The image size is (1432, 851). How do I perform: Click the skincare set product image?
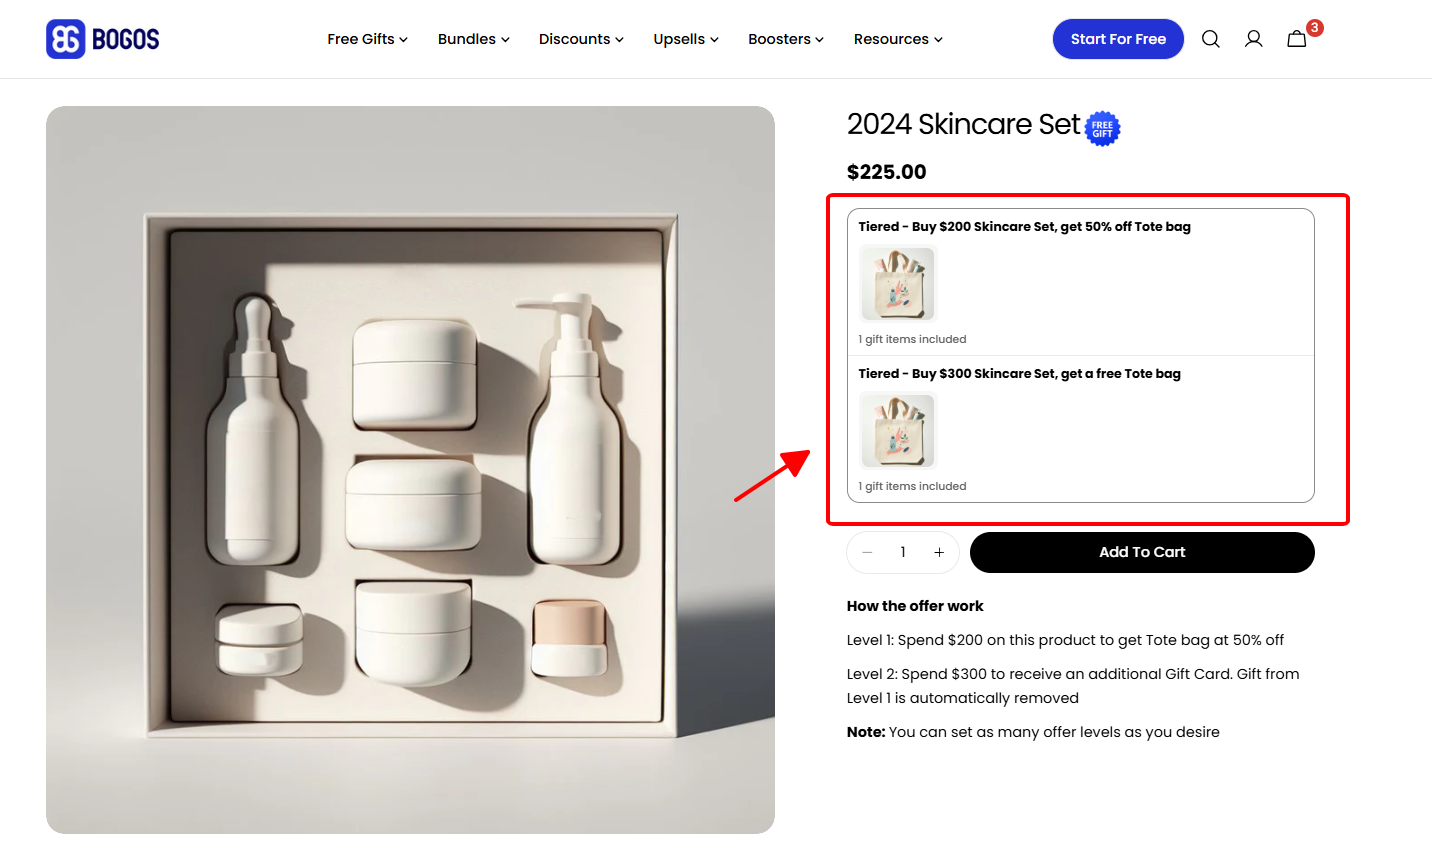pyautogui.click(x=410, y=470)
